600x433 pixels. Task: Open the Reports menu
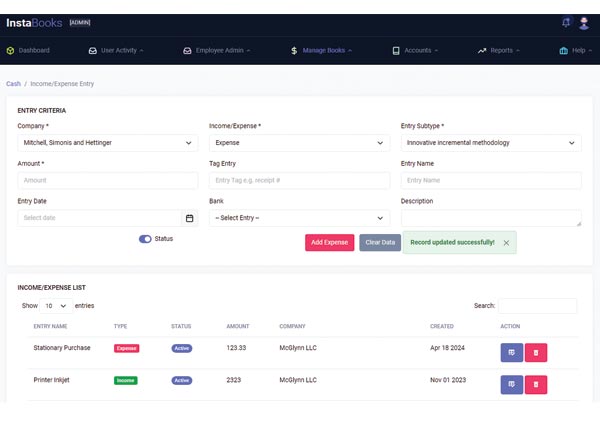coord(500,50)
